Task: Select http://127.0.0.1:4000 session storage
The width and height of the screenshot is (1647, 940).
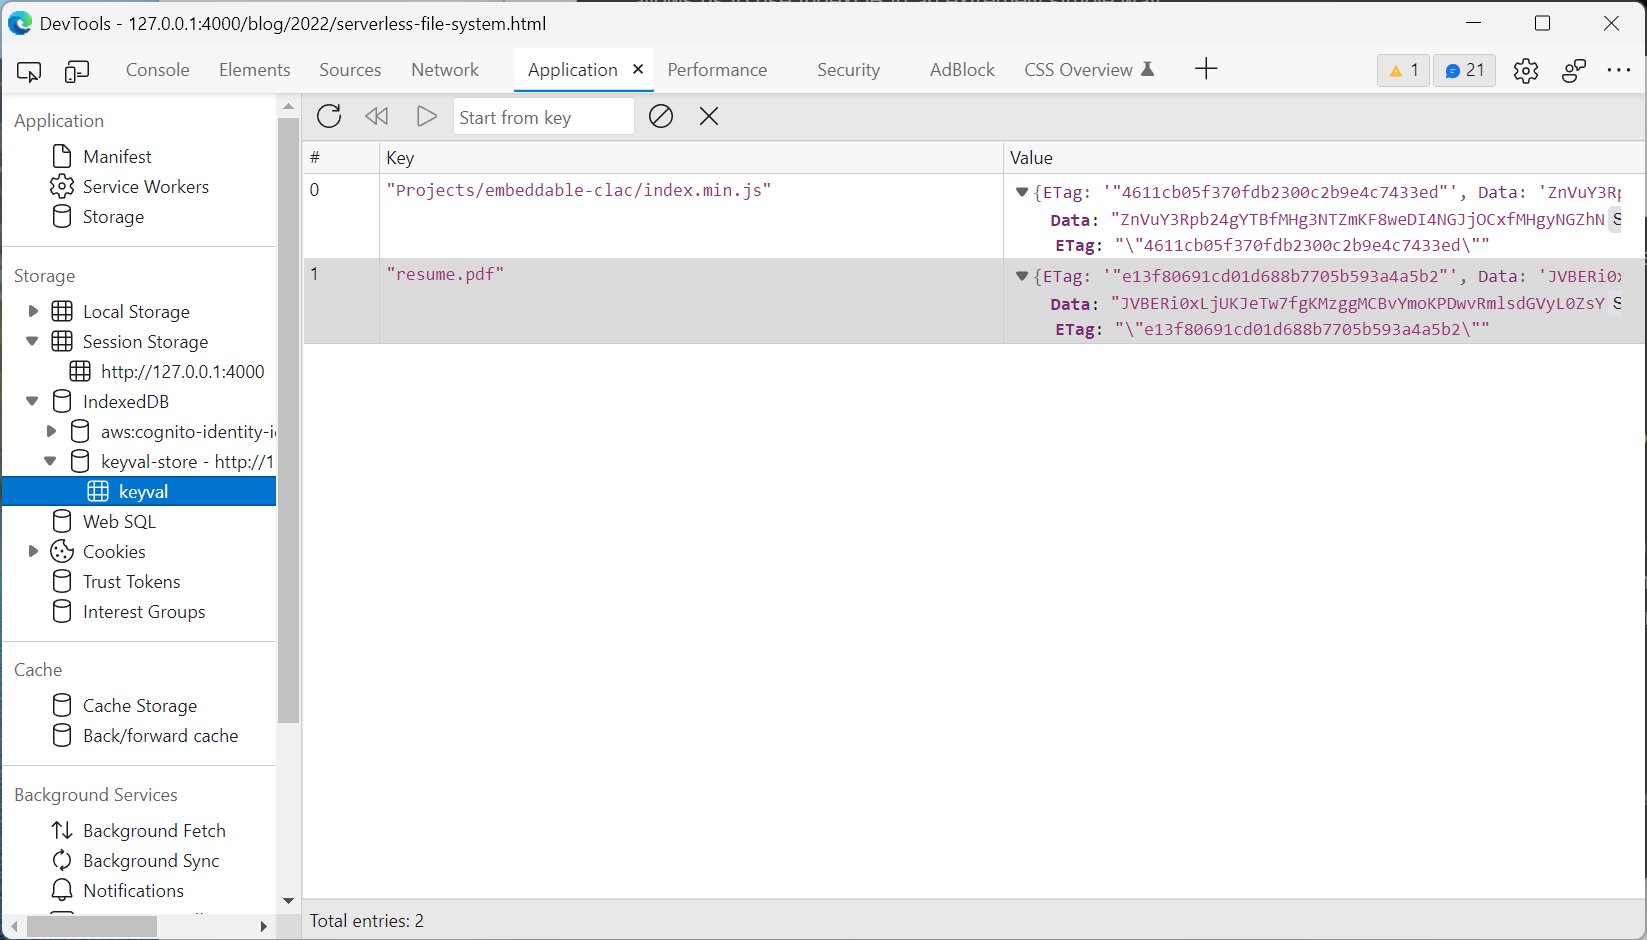Action: click(x=182, y=372)
